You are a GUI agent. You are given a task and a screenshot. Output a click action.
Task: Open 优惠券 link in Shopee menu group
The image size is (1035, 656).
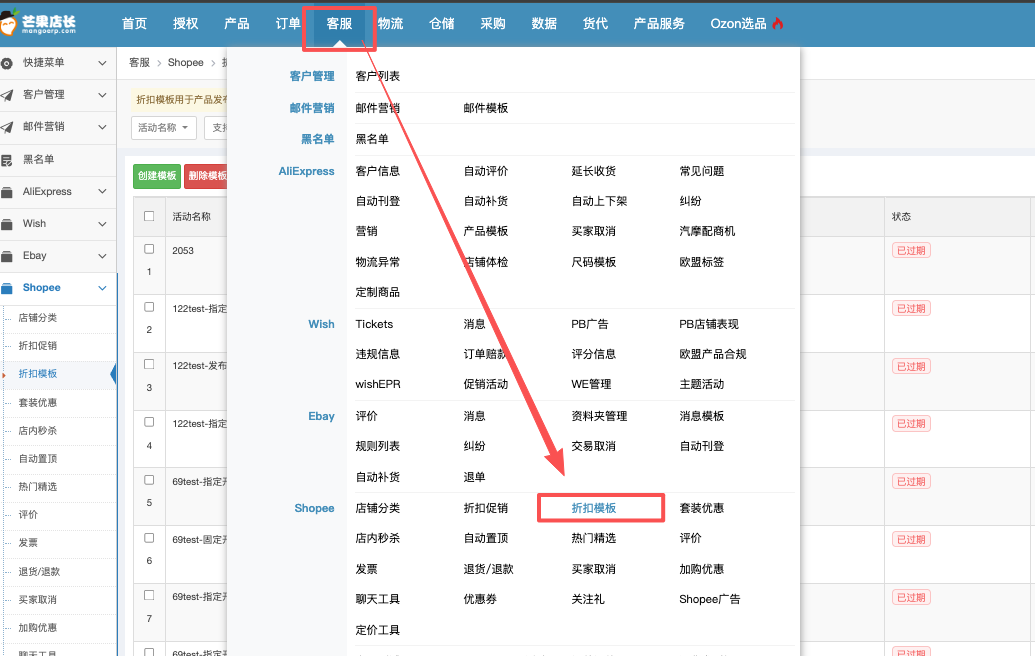[x=480, y=599]
